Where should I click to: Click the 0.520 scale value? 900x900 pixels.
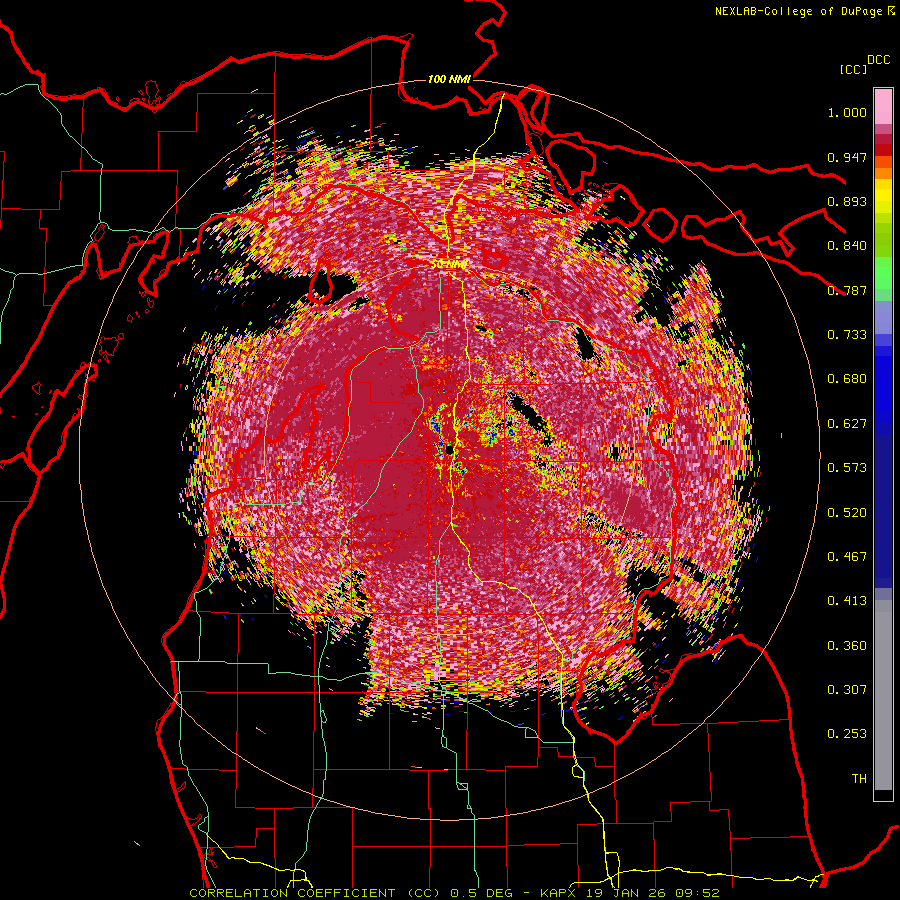(x=847, y=513)
